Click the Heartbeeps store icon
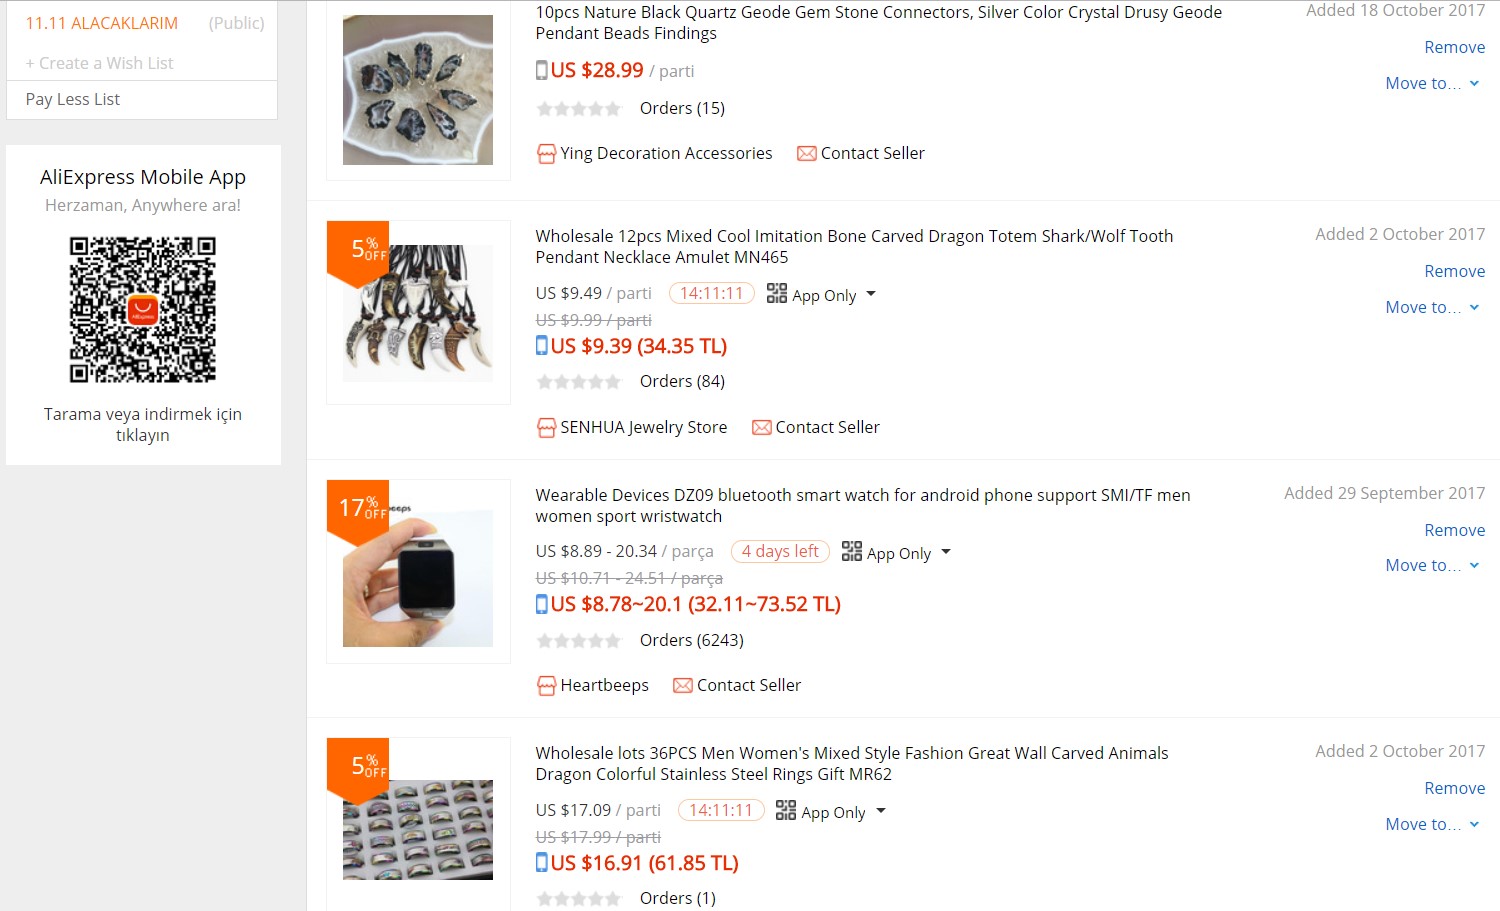 (x=546, y=686)
